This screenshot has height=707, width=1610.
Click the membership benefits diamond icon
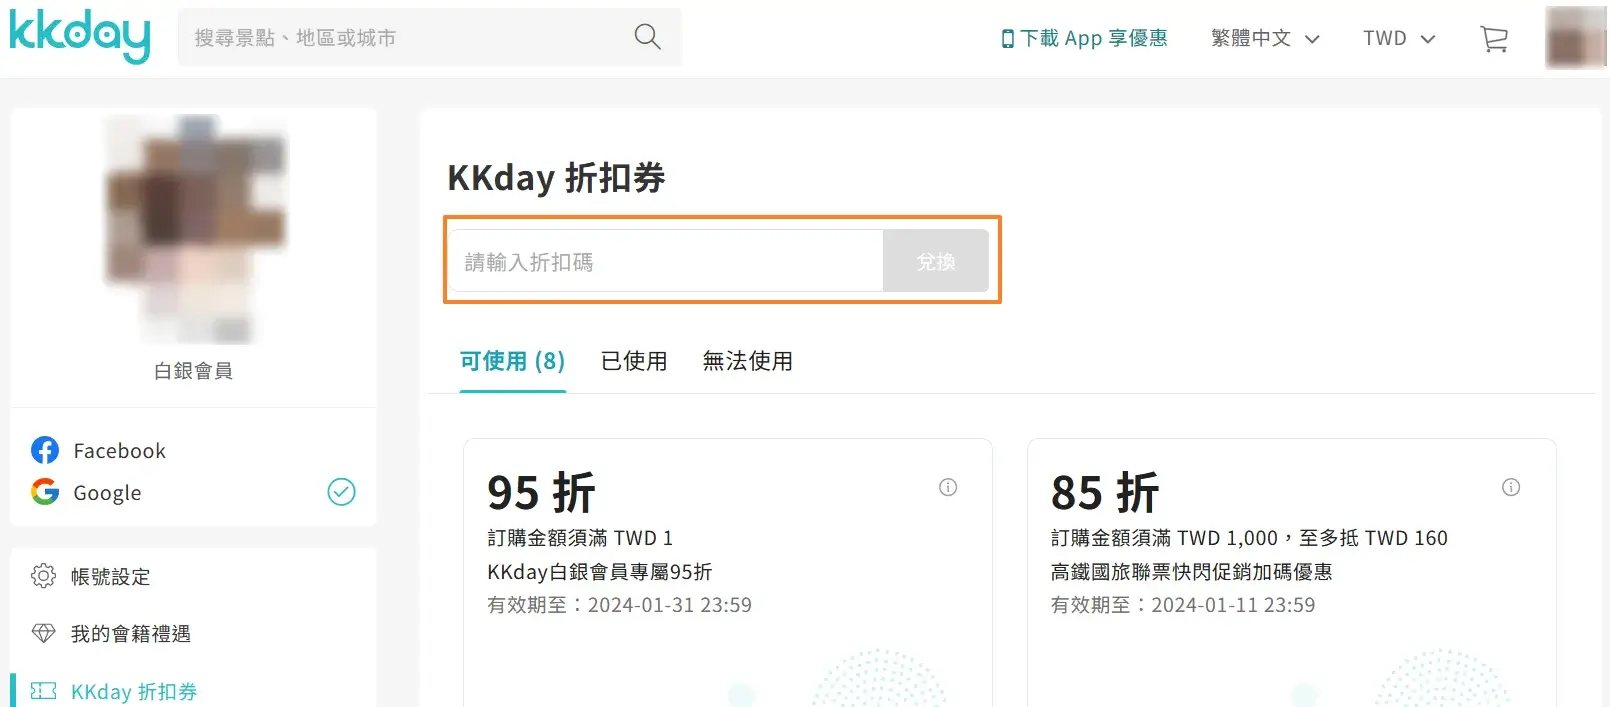pos(43,633)
